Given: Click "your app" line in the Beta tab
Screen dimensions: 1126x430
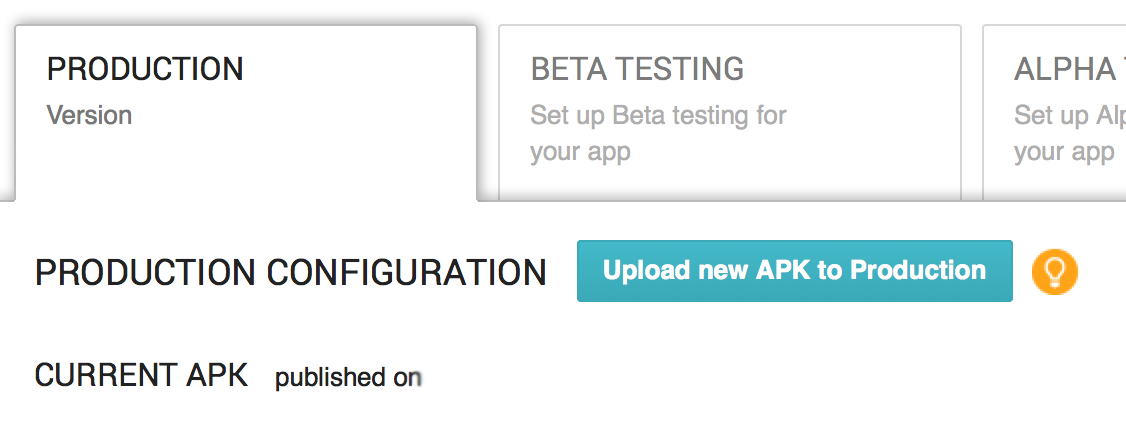Looking at the screenshot, I should coord(580,152).
